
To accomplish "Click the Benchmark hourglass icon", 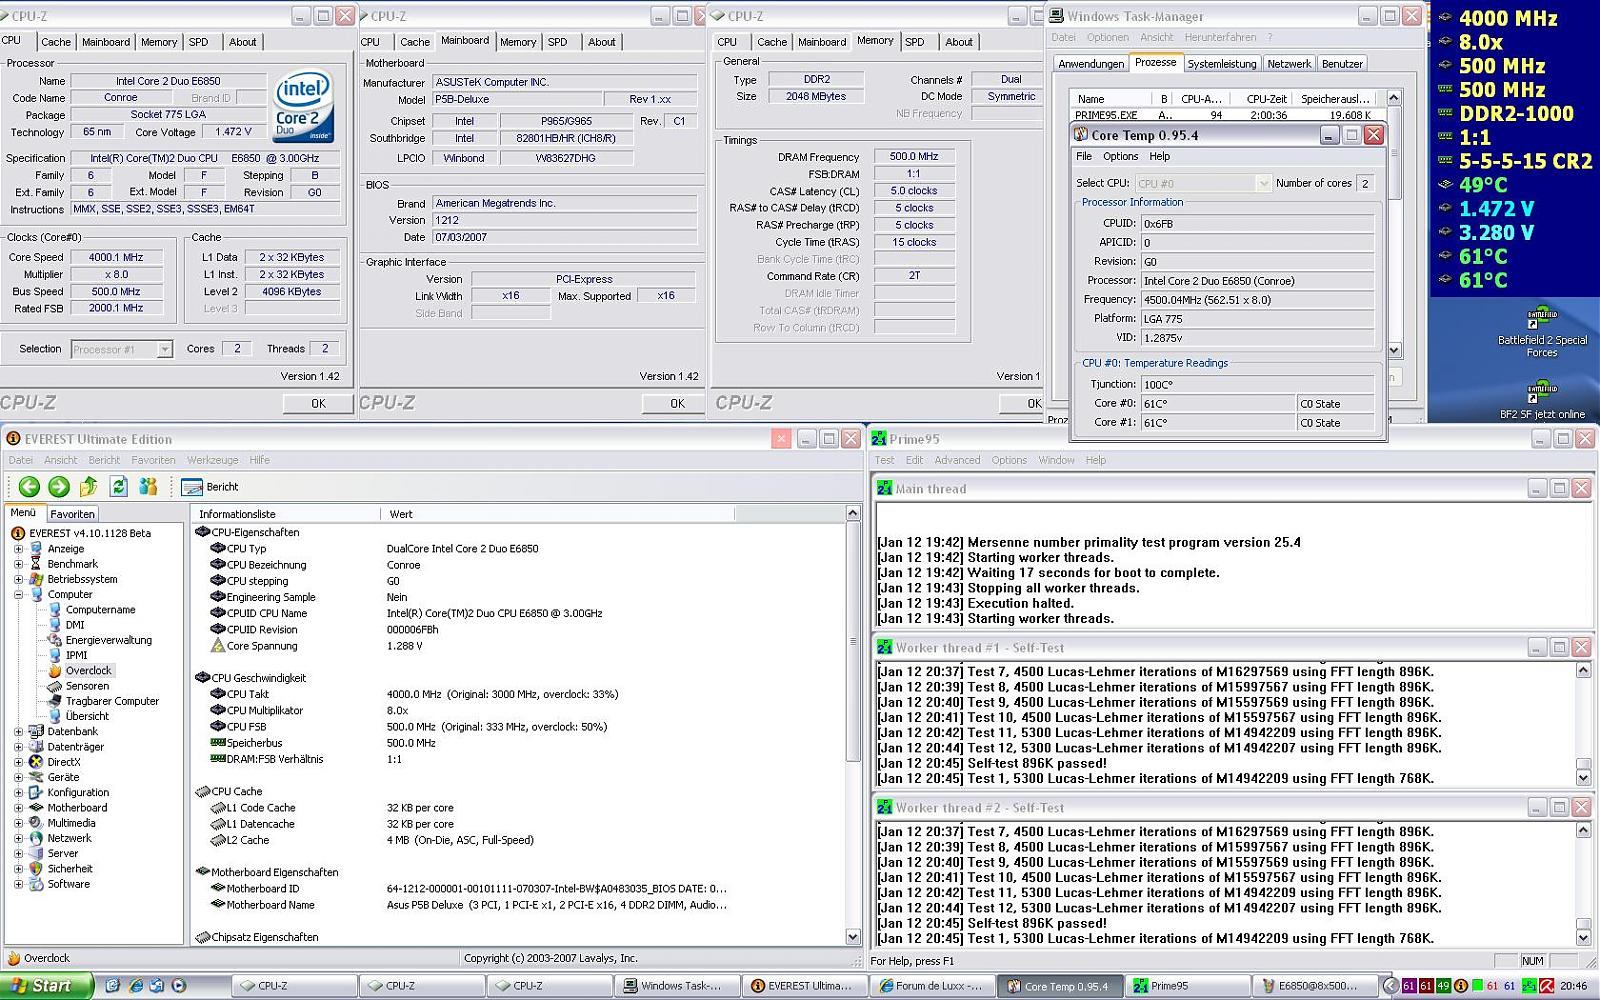I will click(36, 564).
